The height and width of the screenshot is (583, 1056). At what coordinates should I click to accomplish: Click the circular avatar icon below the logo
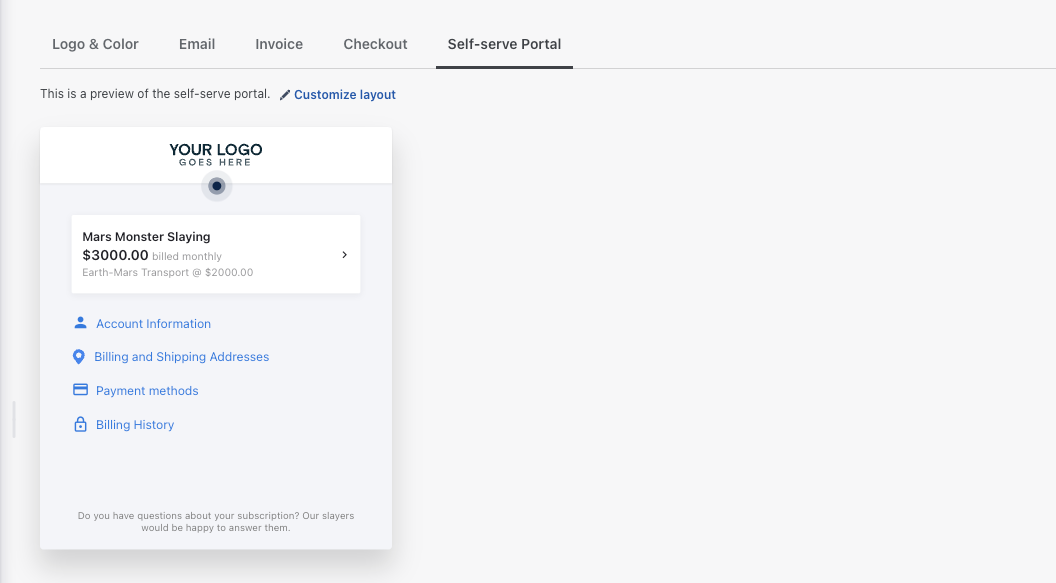tap(216, 185)
